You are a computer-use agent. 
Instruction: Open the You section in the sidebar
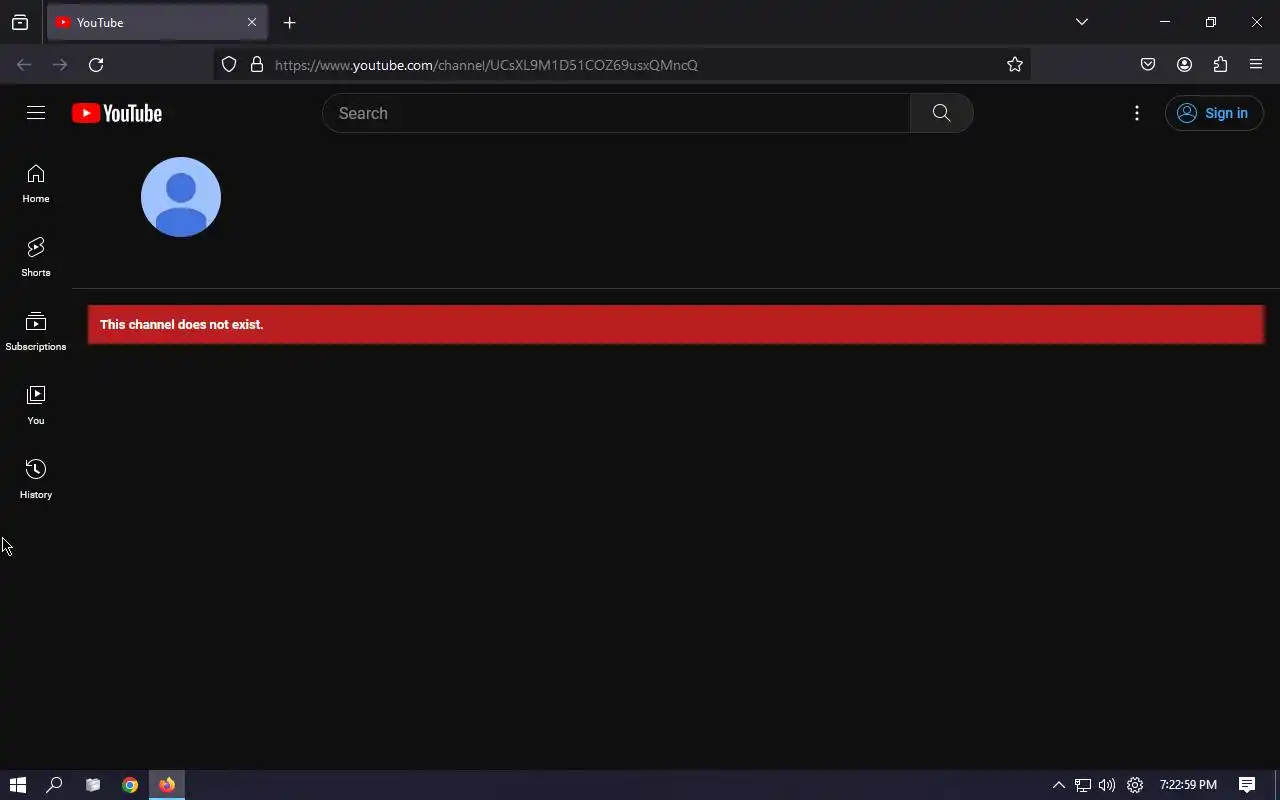pyautogui.click(x=36, y=406)
